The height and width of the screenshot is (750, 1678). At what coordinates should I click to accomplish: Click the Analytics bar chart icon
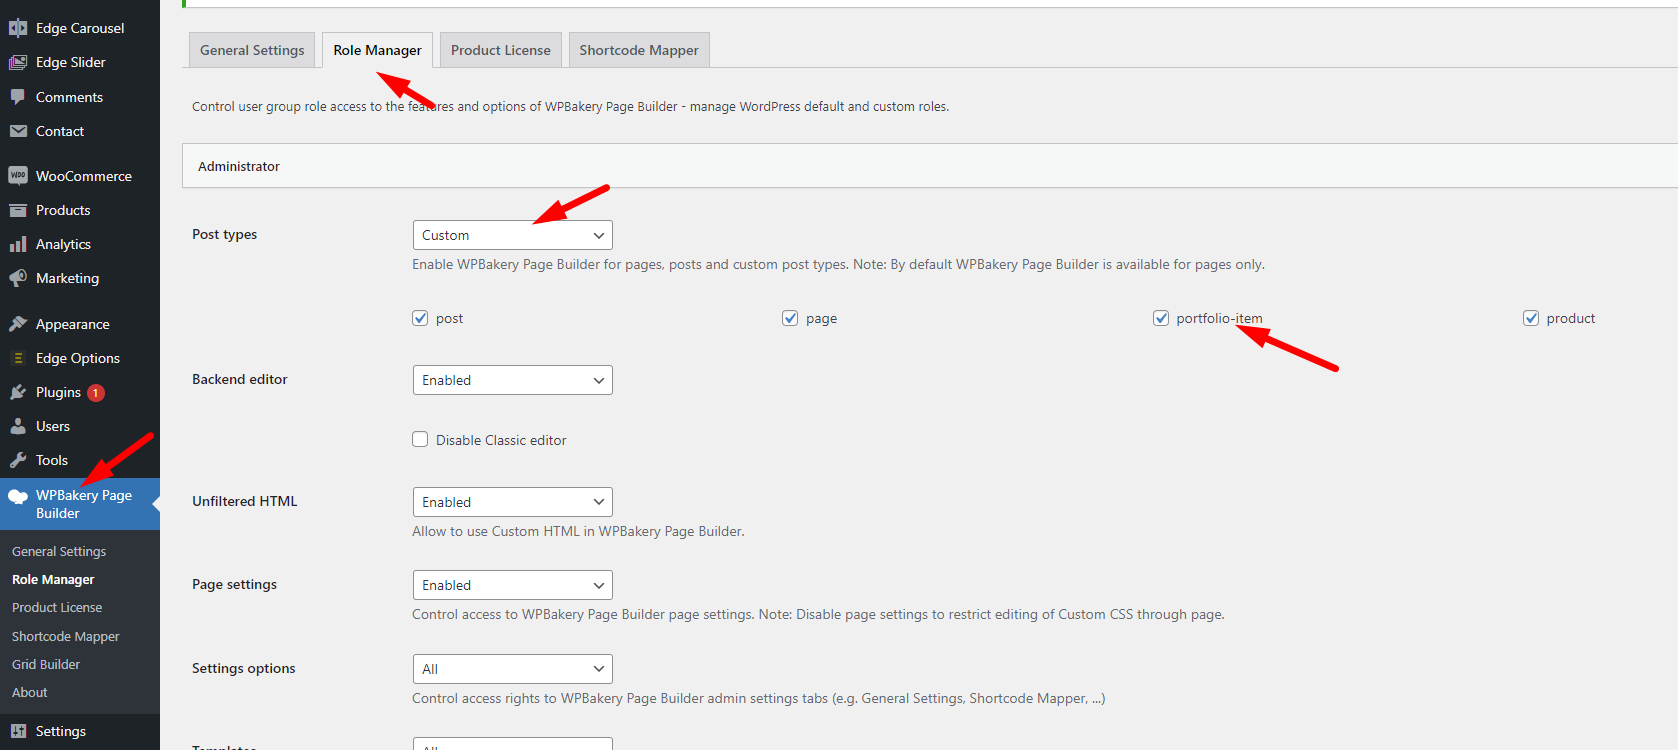(x=18, y=244)
